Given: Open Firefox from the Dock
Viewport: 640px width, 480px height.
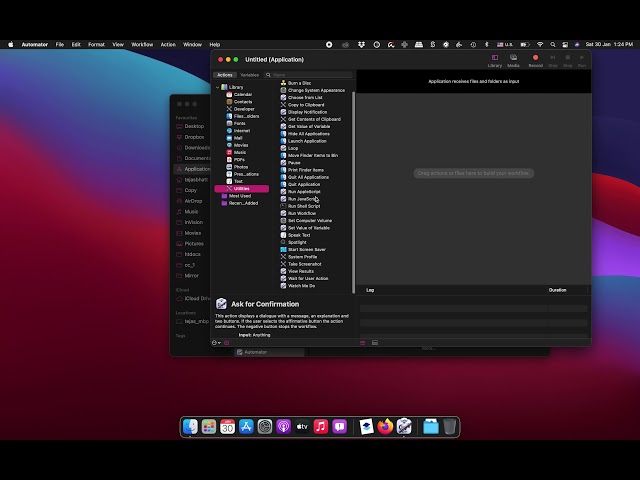Looking at the screenshot, I should click(385, 427).
